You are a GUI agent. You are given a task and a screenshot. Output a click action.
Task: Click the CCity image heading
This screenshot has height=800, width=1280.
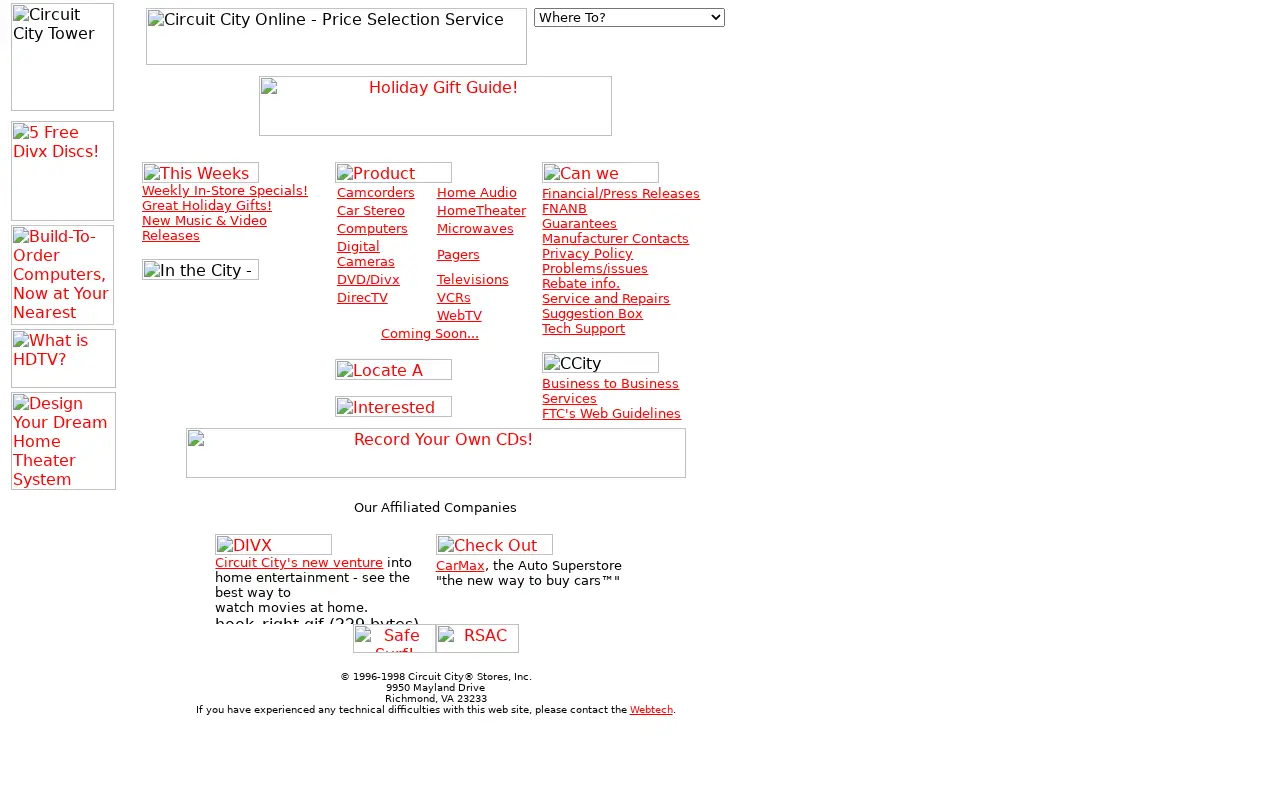point(600,363)
